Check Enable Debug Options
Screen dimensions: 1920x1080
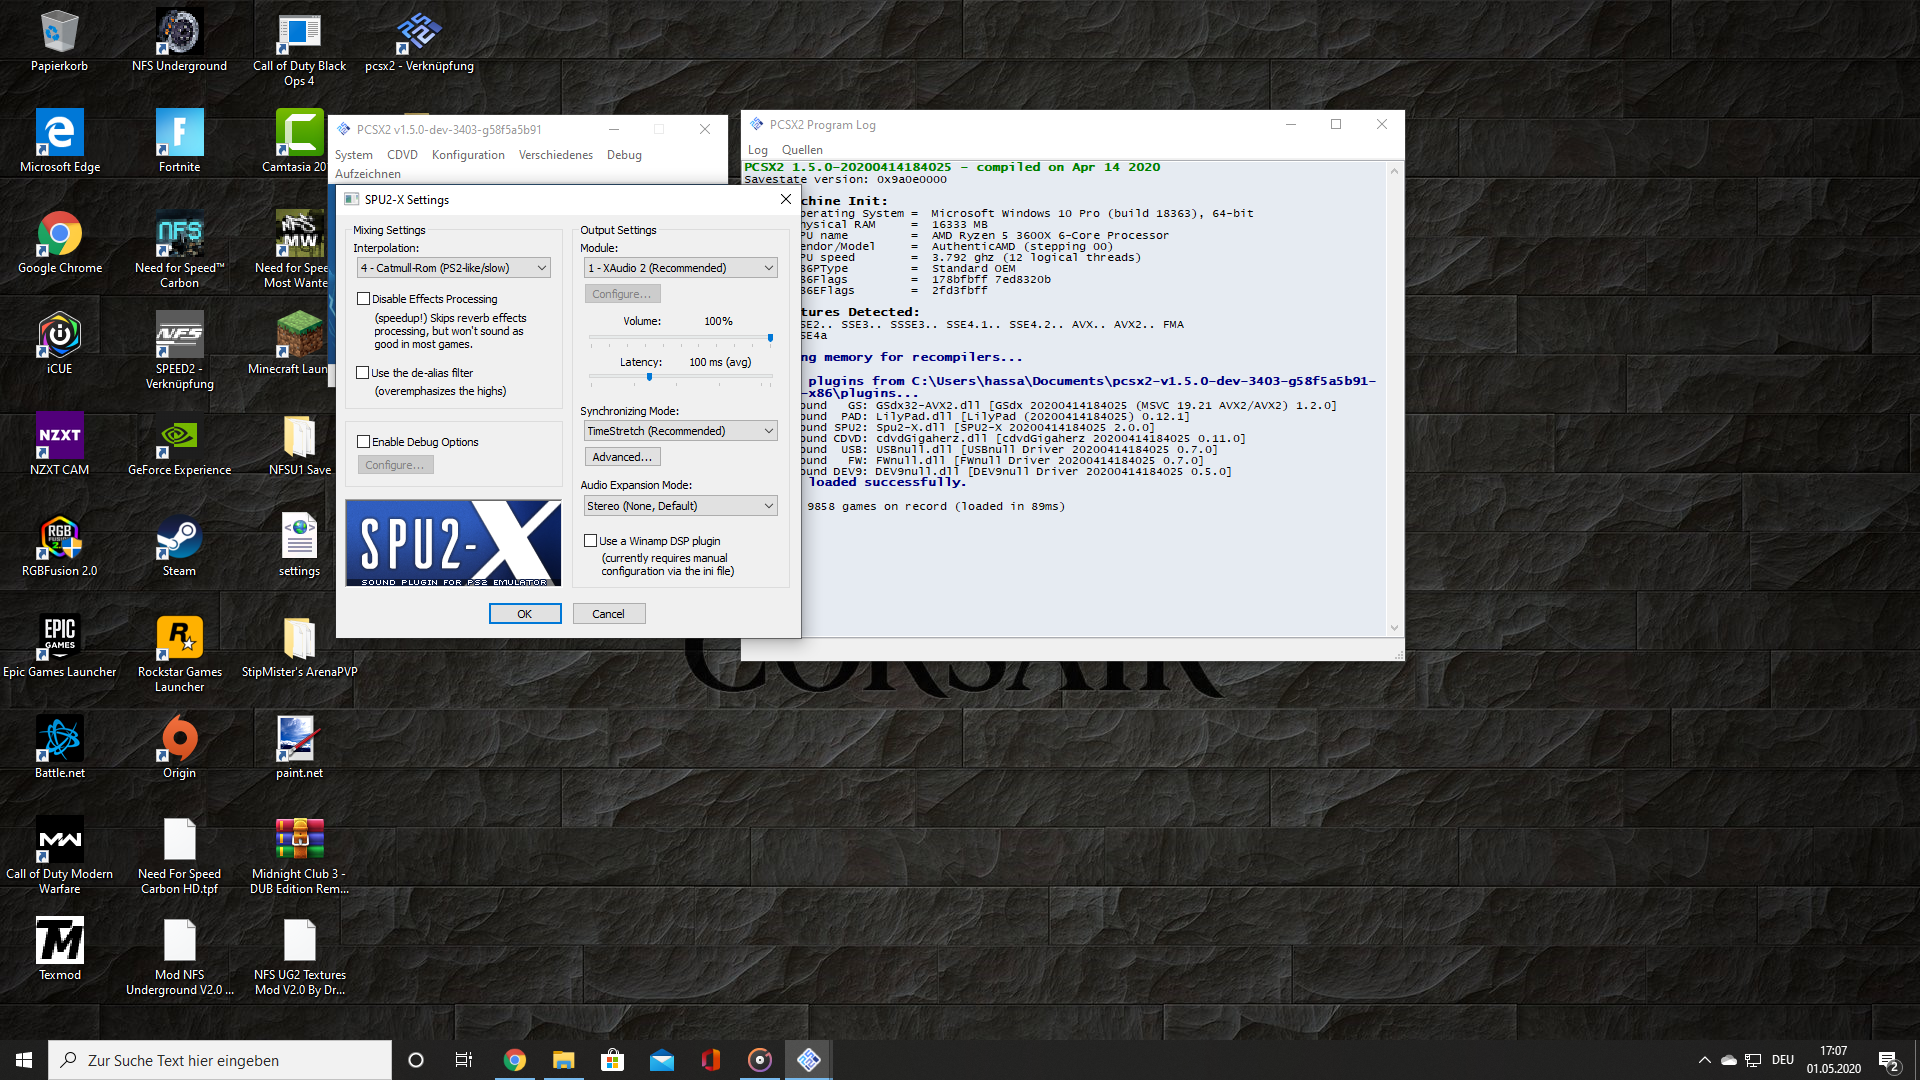364,442
